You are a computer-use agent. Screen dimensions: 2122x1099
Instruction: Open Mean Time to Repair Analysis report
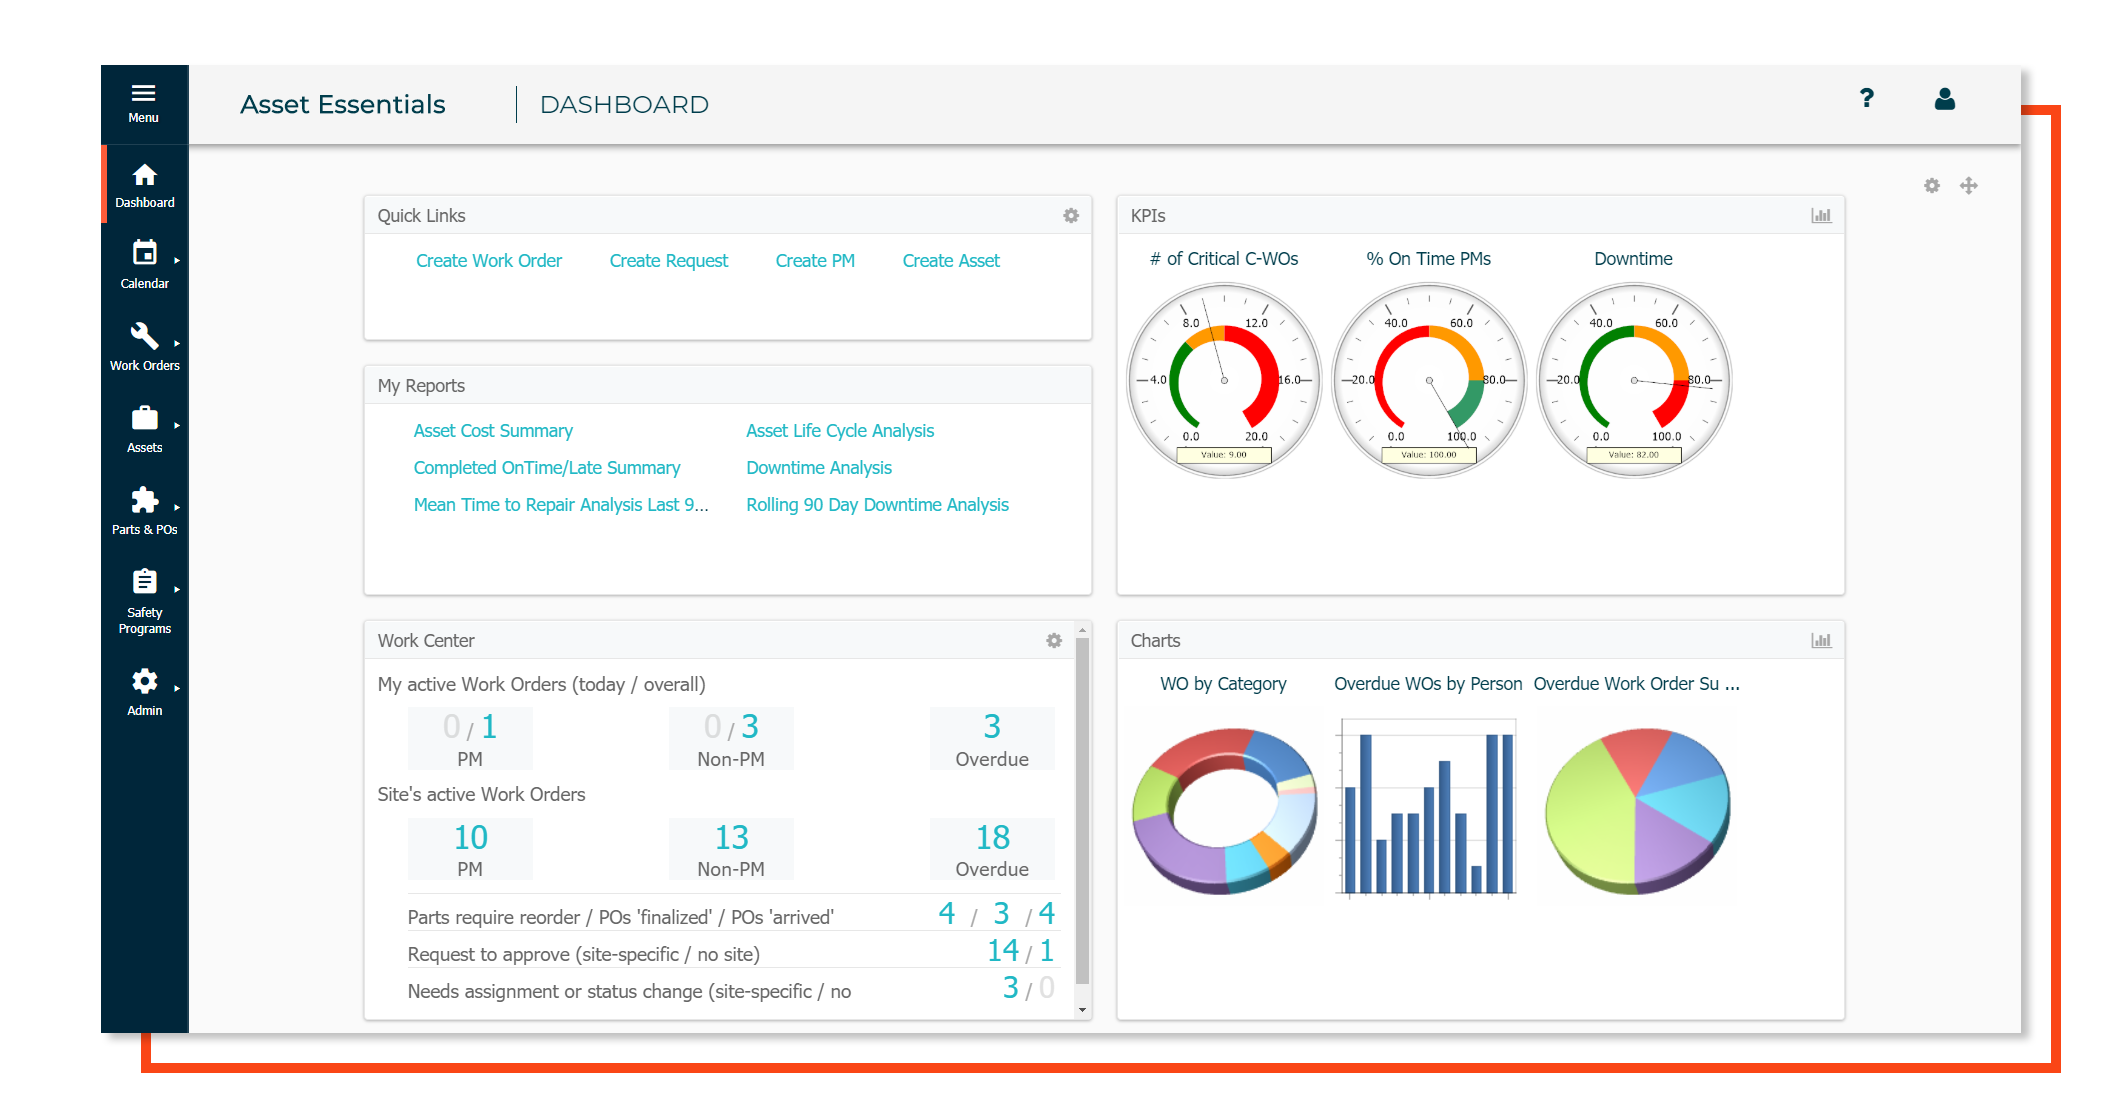pos(561,505)
